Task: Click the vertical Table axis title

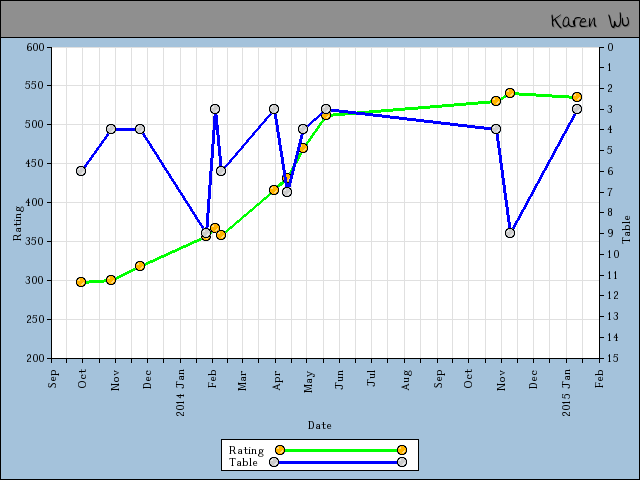Action: coord(626,229)
